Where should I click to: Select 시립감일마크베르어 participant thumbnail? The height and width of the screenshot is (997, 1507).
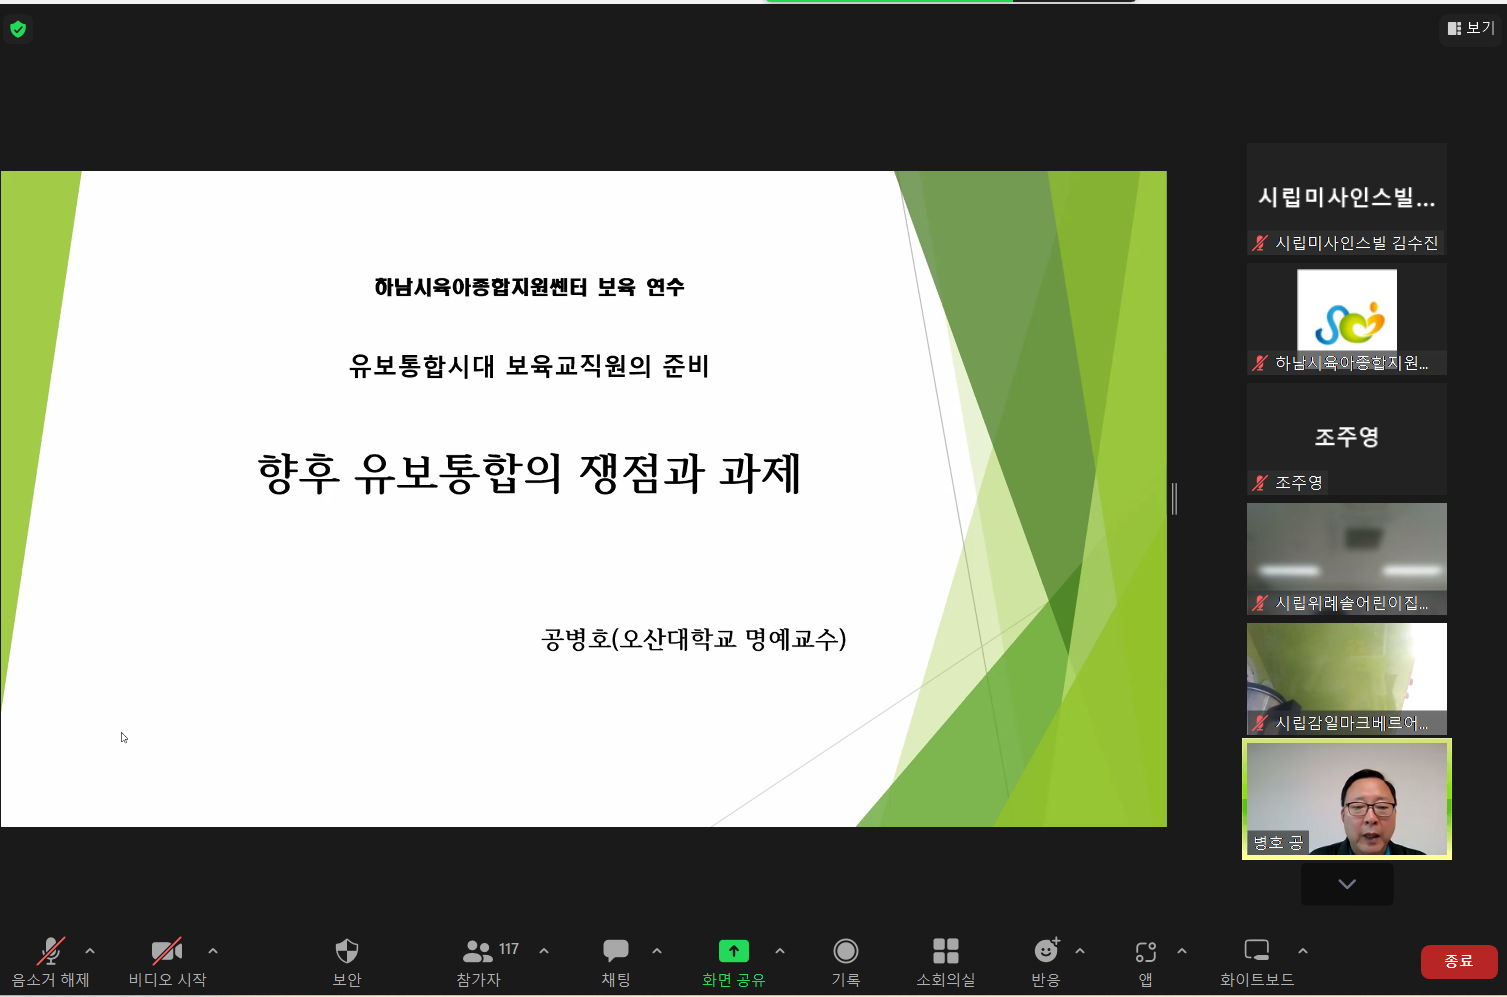tap(1347, 679)
